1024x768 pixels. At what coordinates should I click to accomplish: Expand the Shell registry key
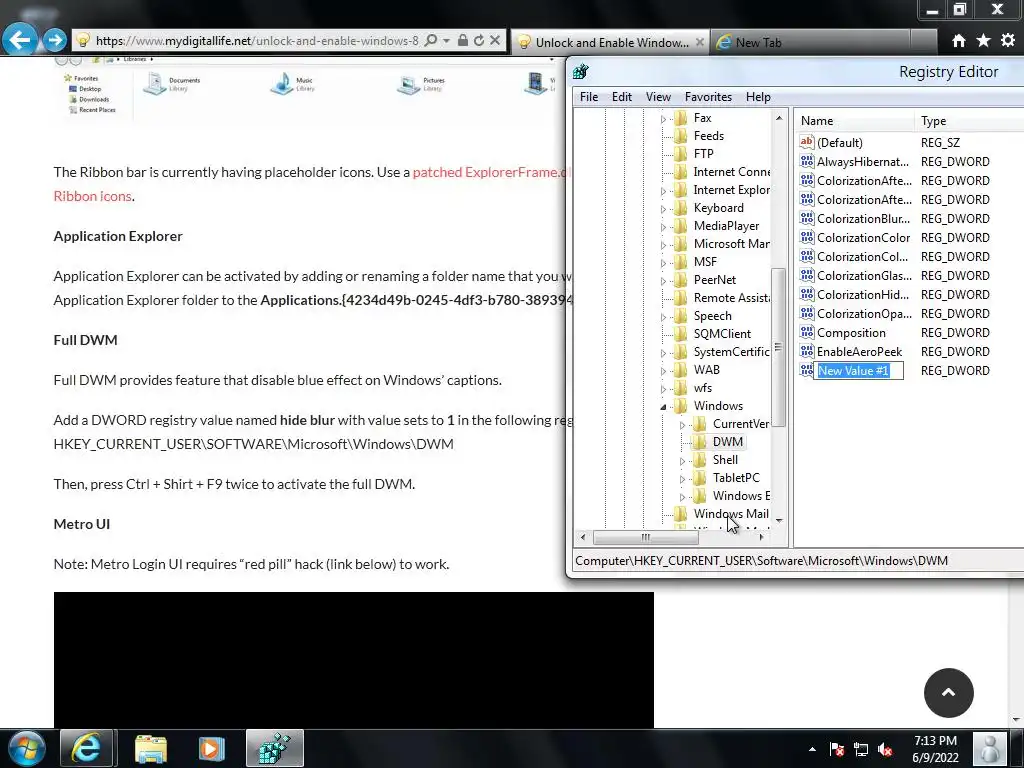[x=682, y=461]
